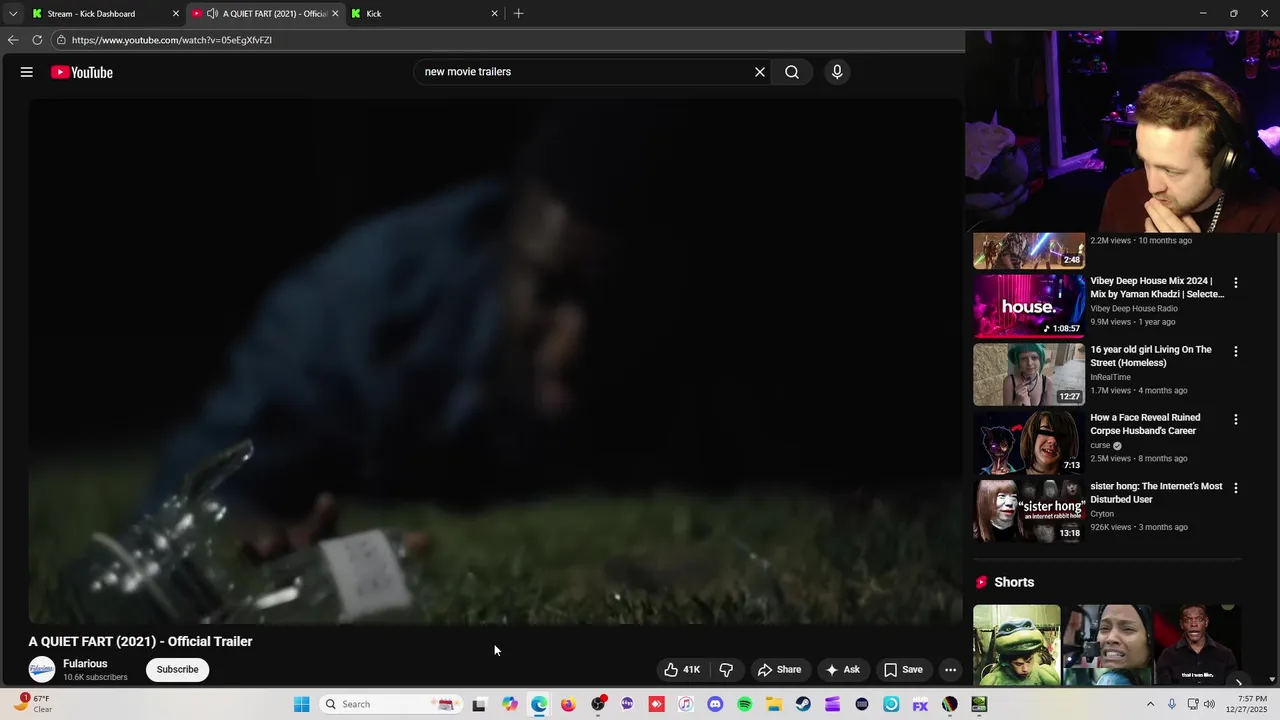Open the crying woman Shorts thumbnail

[x=1108, y=645]
